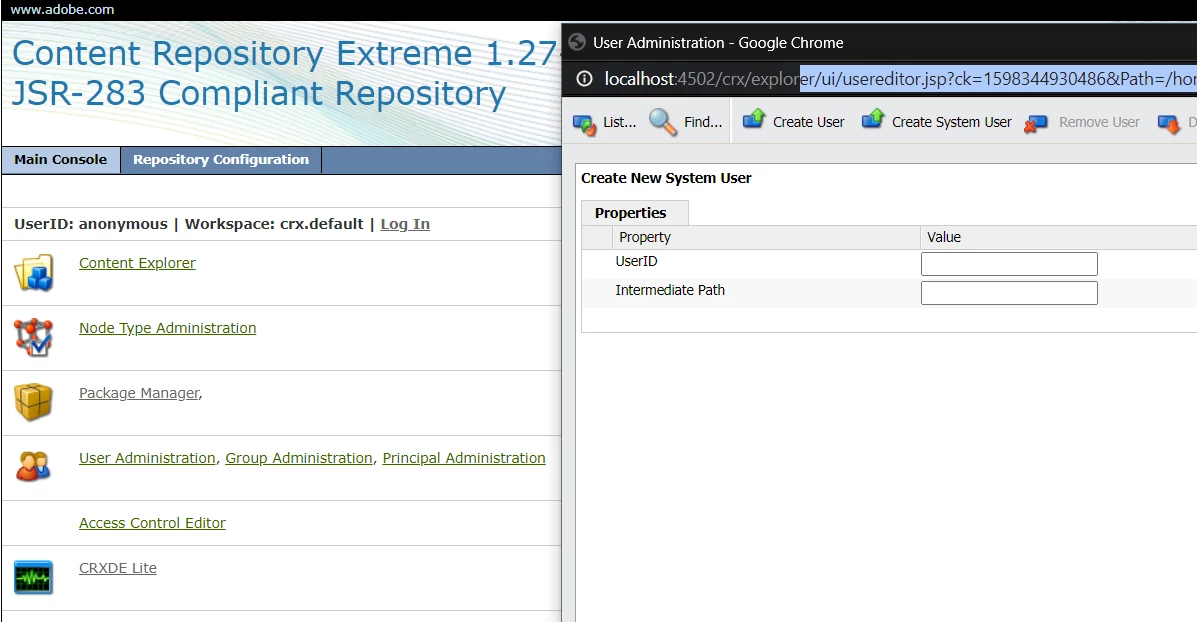This screenshot has height=622, width=1197.
Task: Click the Workspace: crx.default text
Action: pyautogui.click(x=274, y=224)
